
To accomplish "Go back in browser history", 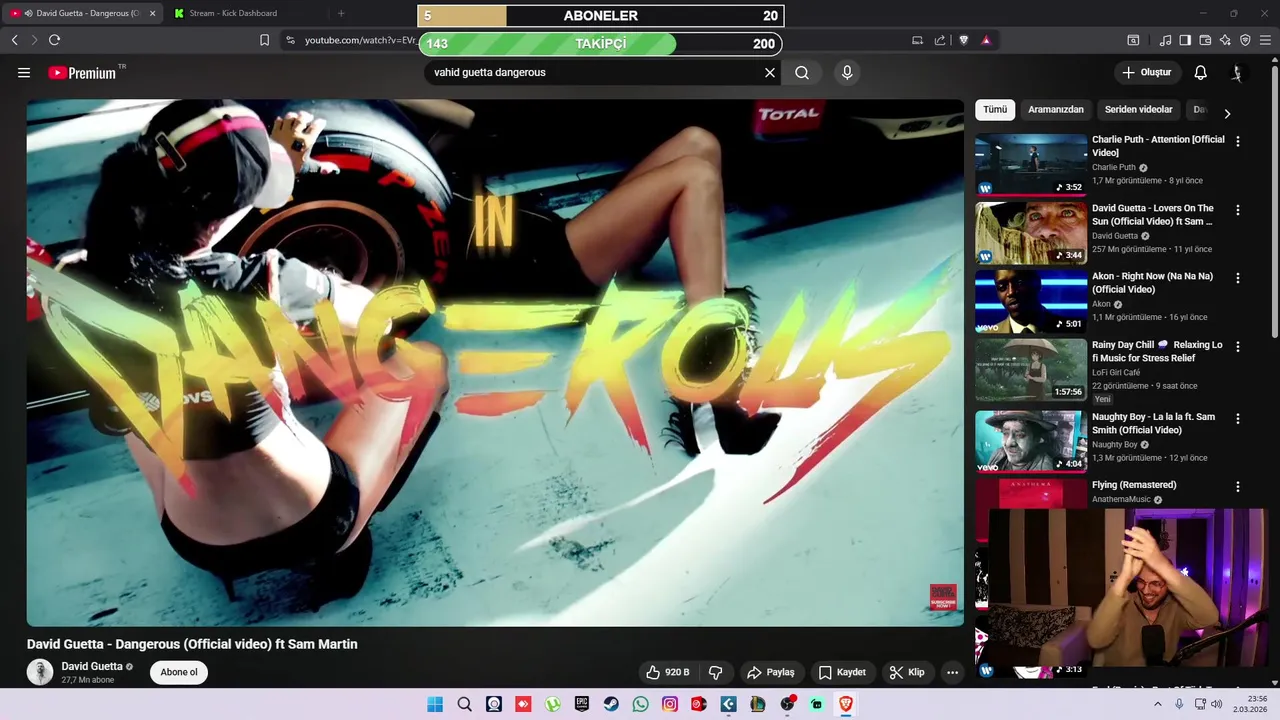I will (14, 40).
